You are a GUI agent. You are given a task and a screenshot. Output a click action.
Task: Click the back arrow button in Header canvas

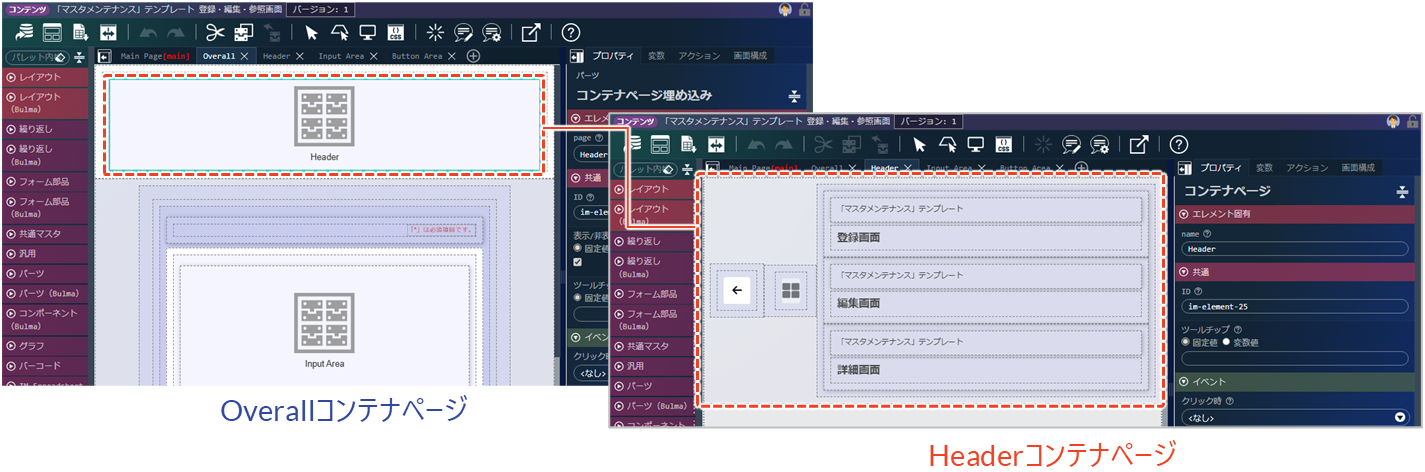click(736, 291)
